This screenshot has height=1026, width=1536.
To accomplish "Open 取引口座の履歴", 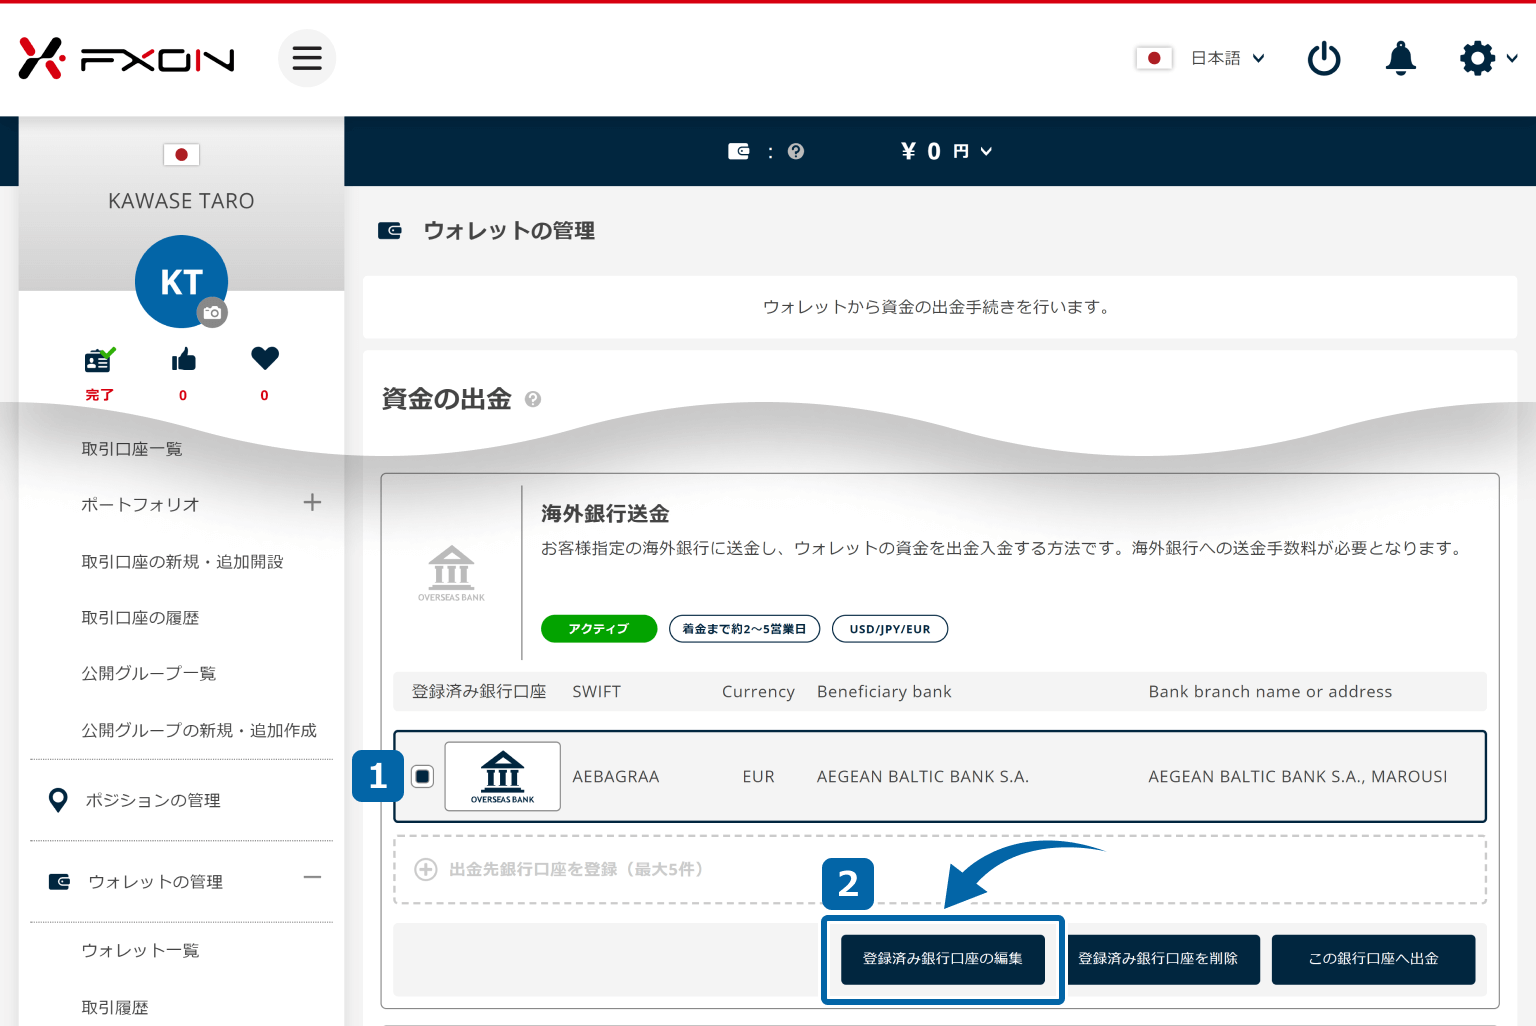I will tap(140, 618).
